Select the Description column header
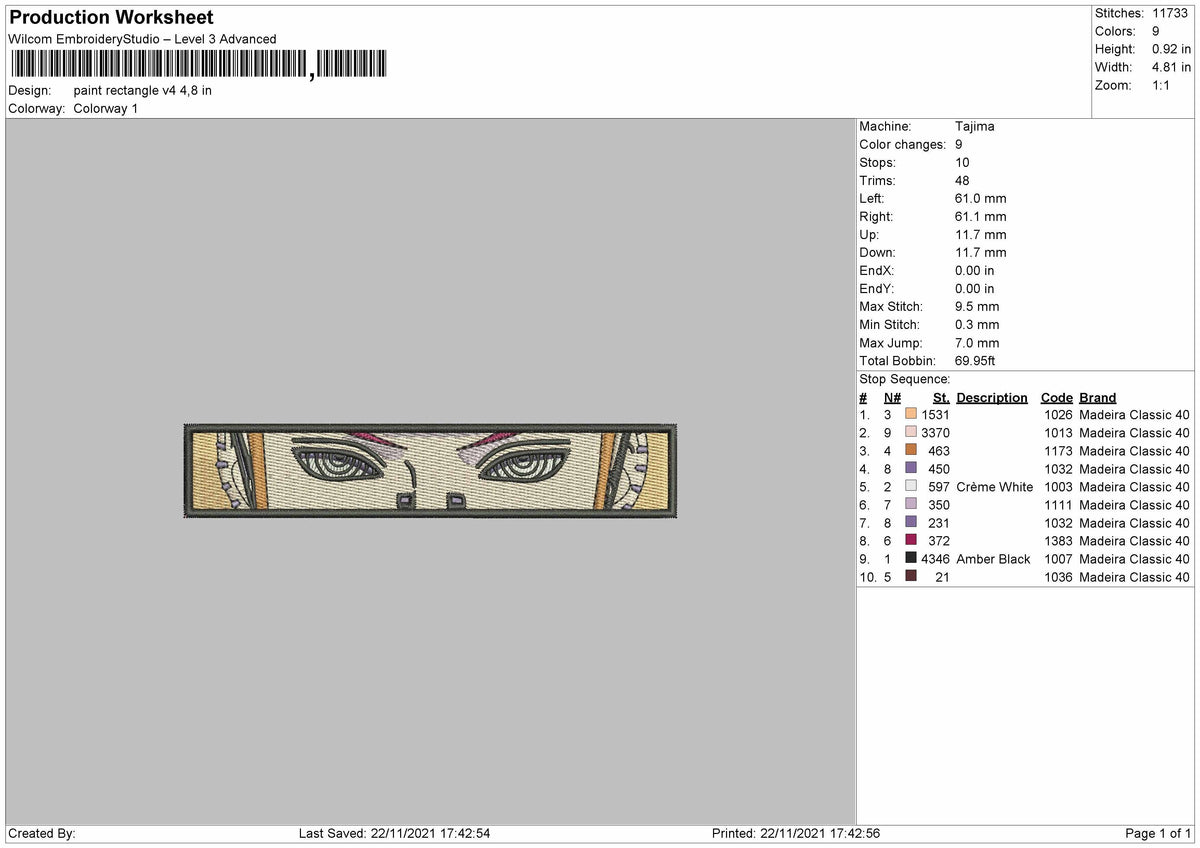Viewport: 1200px width, 848px height. click(992, 397)
